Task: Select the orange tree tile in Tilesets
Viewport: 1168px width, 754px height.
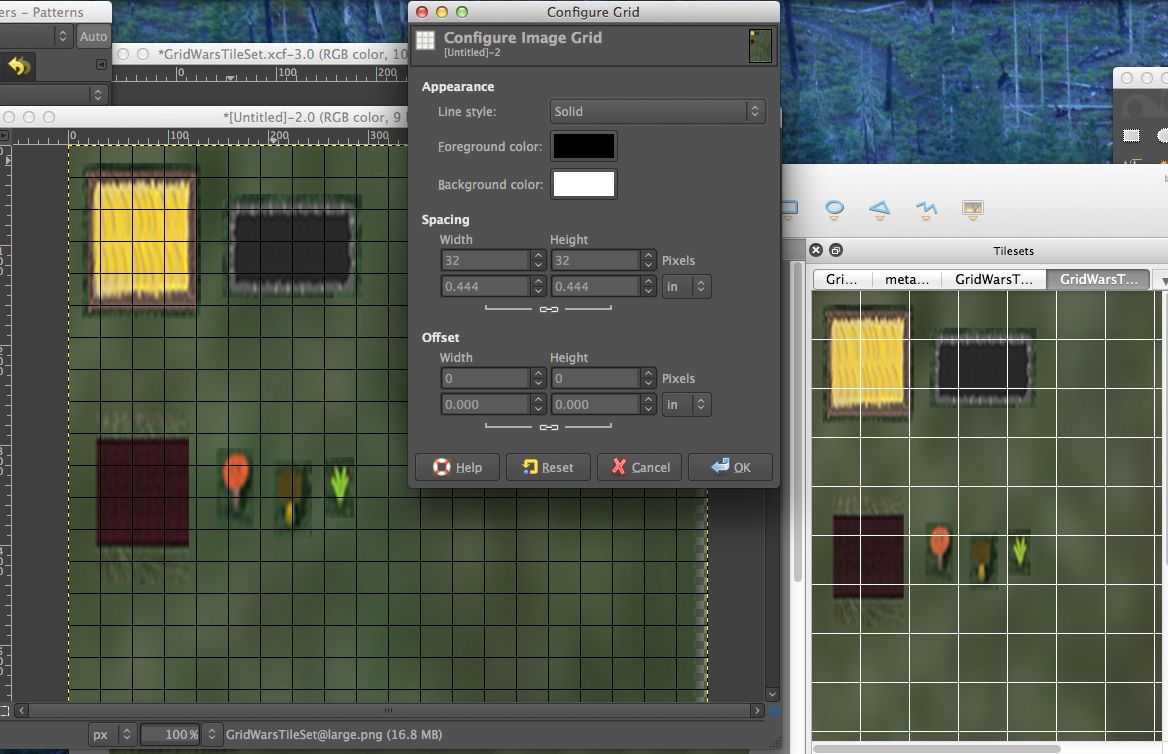Action: pos(939,548)
